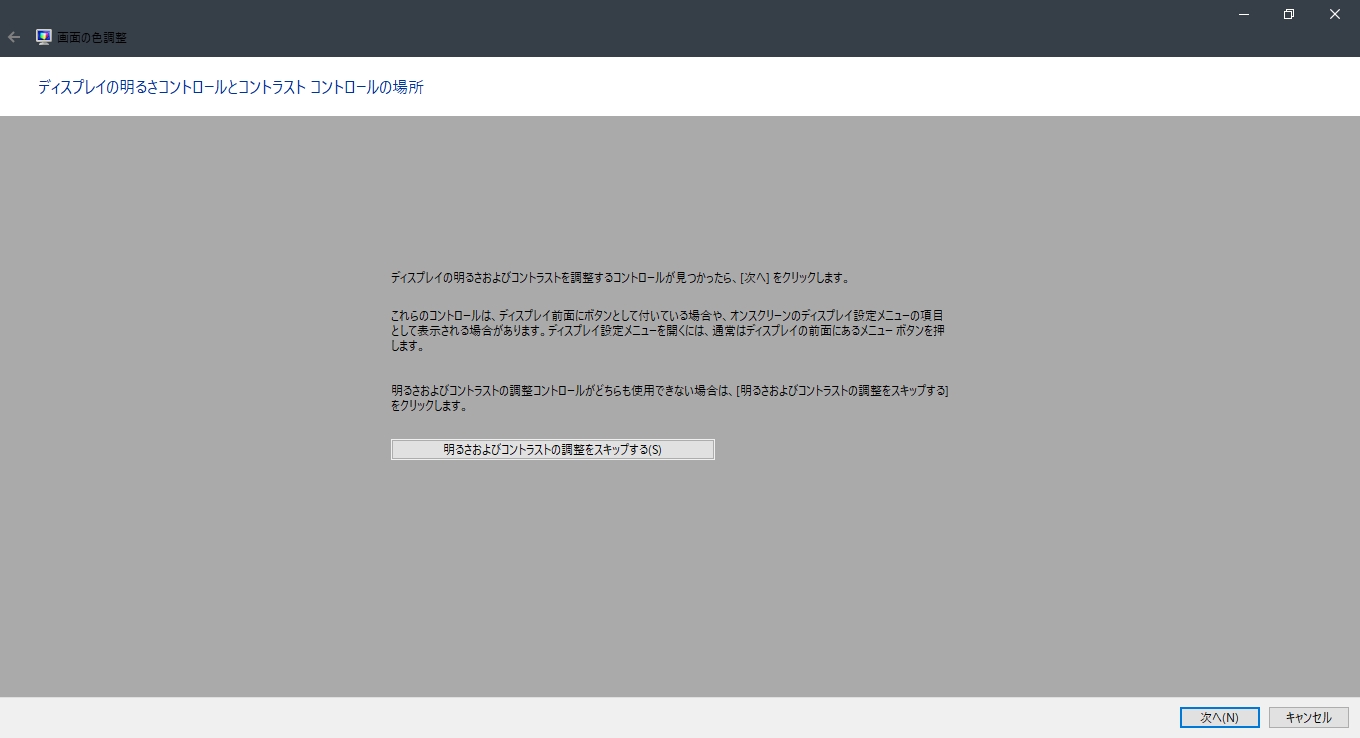The height and width of the screenshot is (738, 1360).
Task: Click paragraph starting ディスプレイの明るさおよびコントラストを調整する
Action: click(620, 278)
